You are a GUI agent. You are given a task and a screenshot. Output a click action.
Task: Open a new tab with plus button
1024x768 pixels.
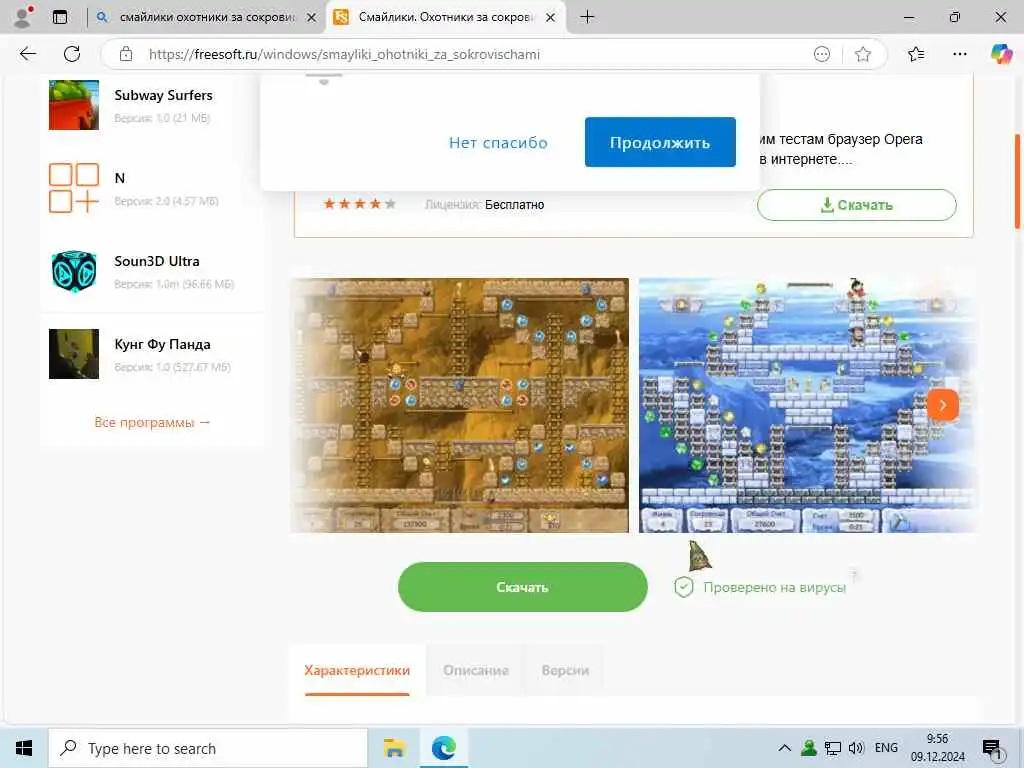pyautogui.click(x=587, y=17)
